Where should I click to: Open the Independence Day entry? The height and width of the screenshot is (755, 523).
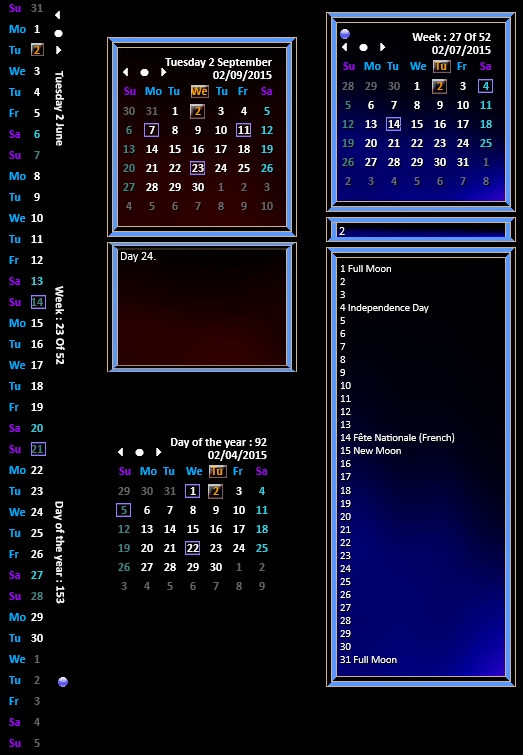point(384,308)
